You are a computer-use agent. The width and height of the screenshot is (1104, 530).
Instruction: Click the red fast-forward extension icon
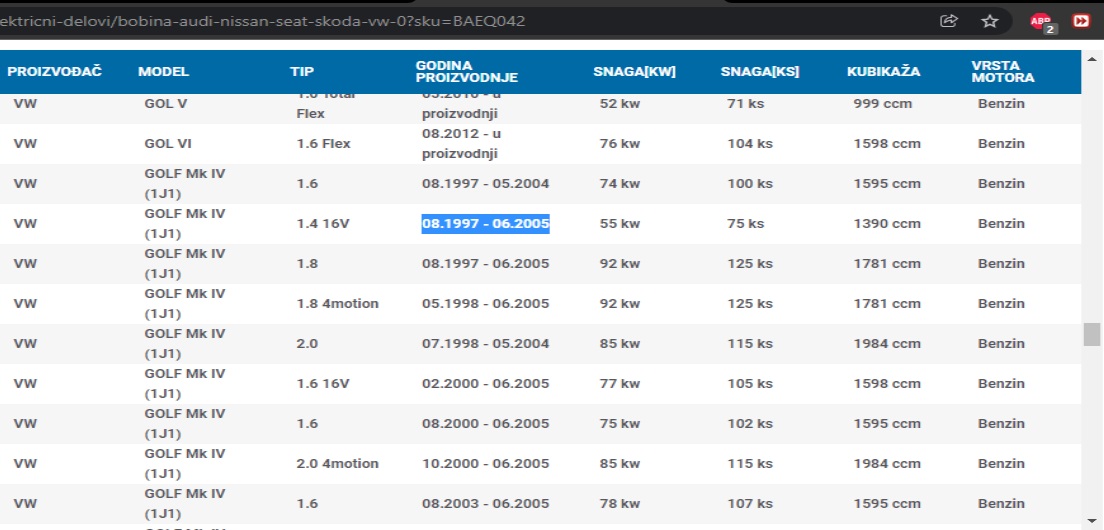[x=1081, y=21]
